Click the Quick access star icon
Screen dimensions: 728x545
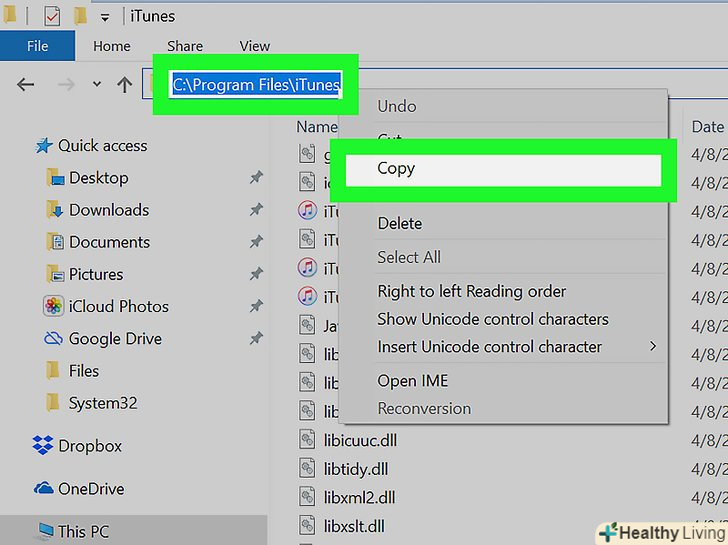[44, 146]
